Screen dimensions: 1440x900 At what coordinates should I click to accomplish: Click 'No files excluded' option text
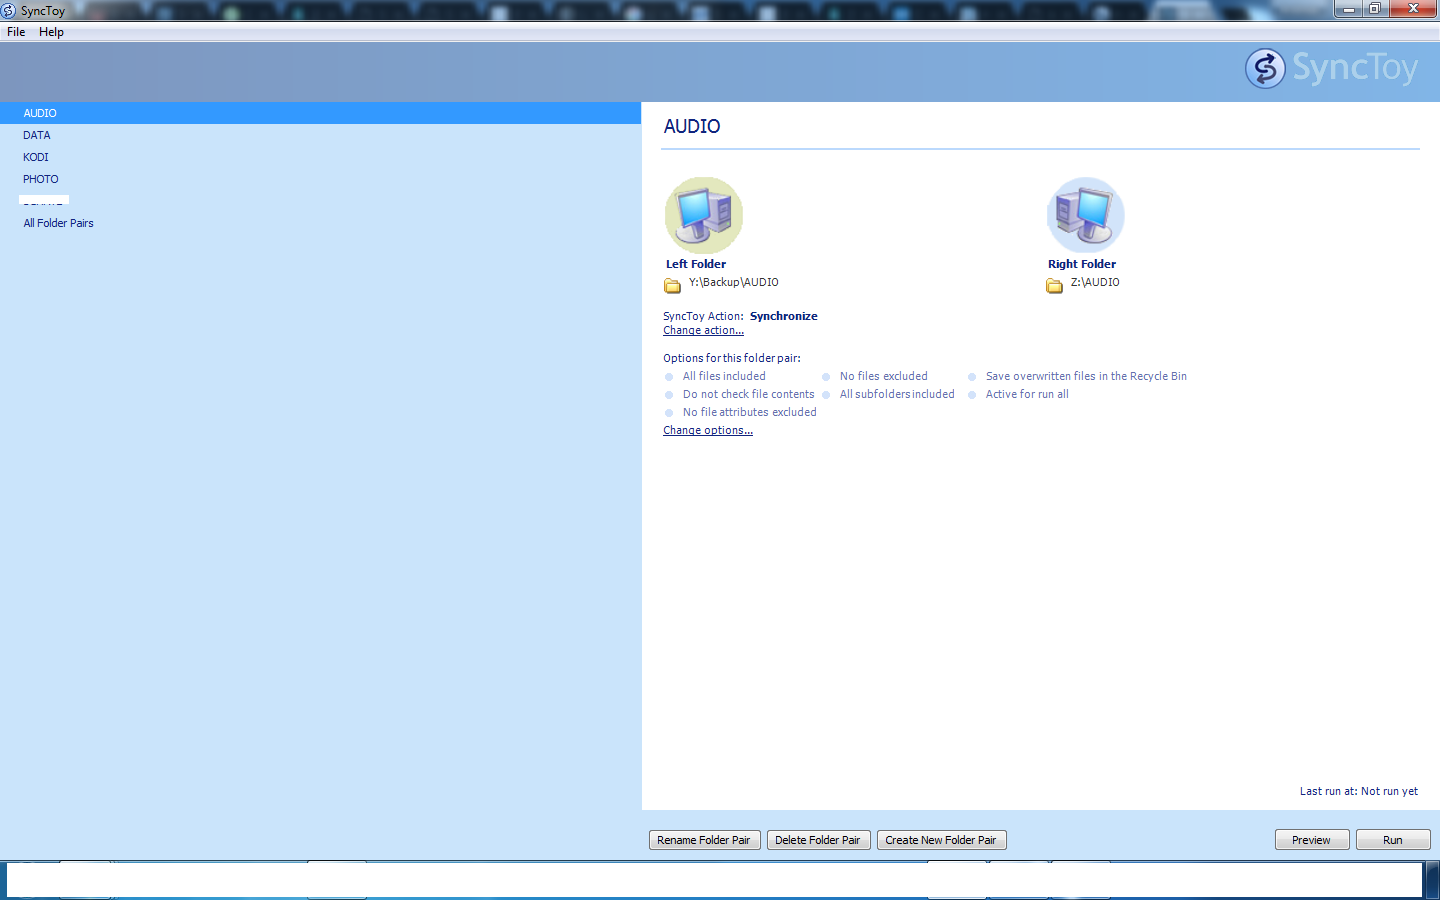884,376
